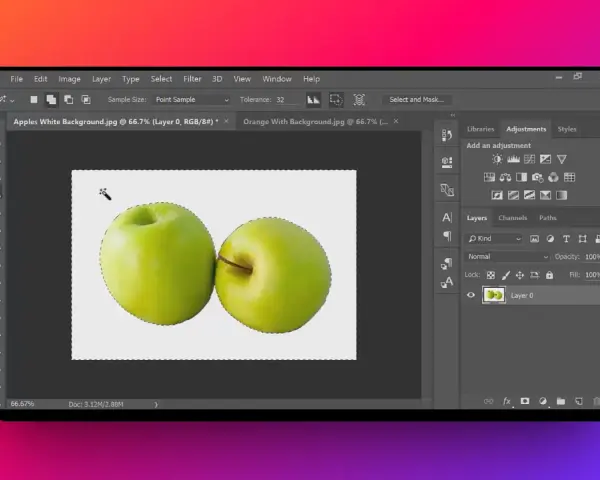This screenshot has height=480, width=600.
Task: Add a Color Balance adjustment
Action: coord(505,177)
